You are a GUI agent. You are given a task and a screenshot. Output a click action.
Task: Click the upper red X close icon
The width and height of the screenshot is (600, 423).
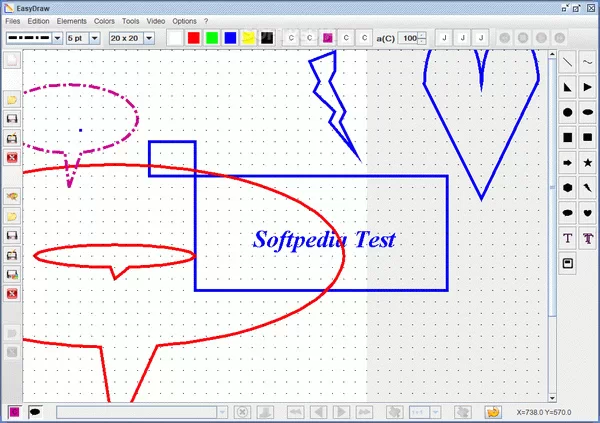pyautogui.click(x=12, y=157)
